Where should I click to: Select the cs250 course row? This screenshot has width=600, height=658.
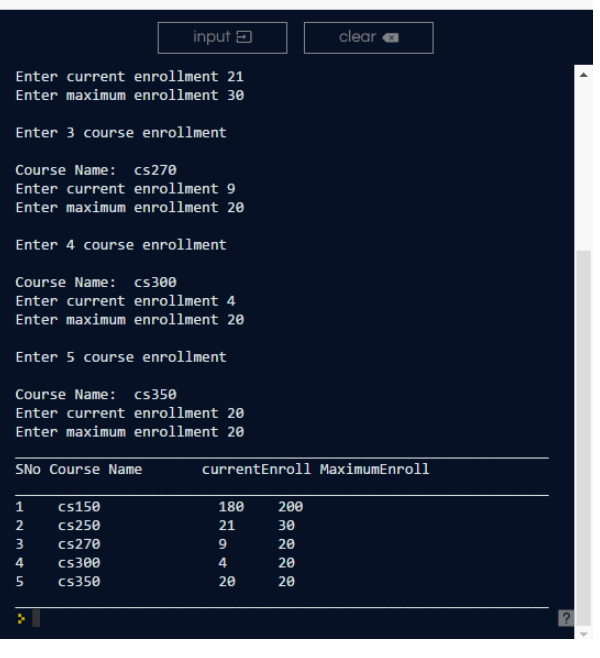point(80,526)
